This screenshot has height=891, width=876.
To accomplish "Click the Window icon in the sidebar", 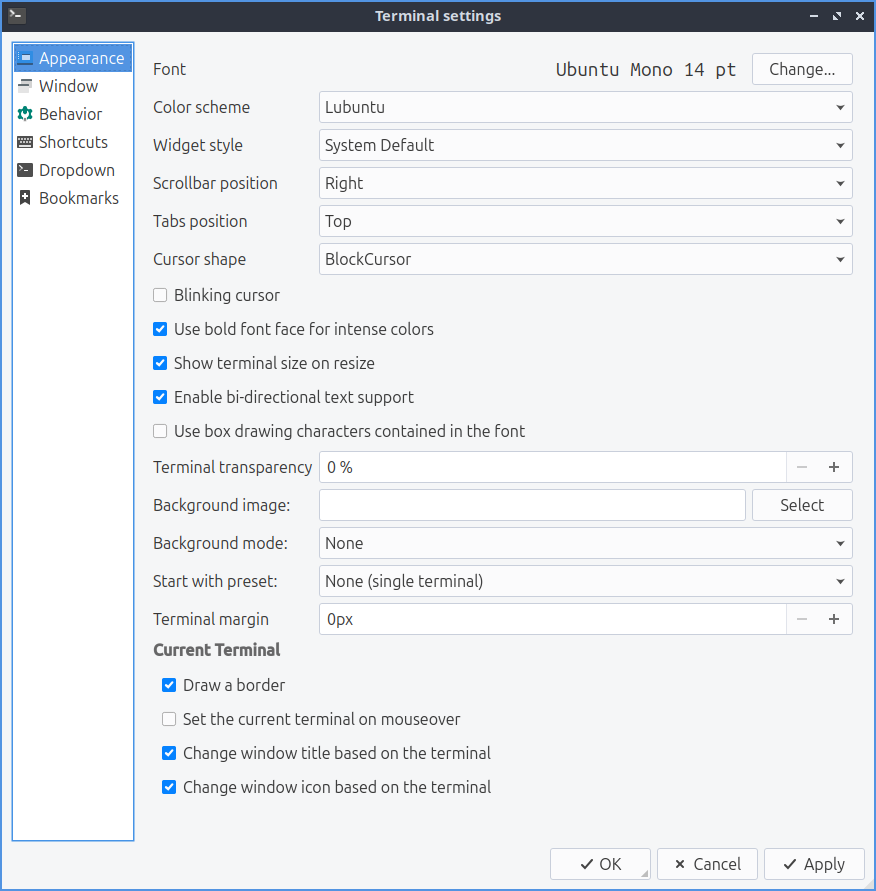I will (25, 86).
